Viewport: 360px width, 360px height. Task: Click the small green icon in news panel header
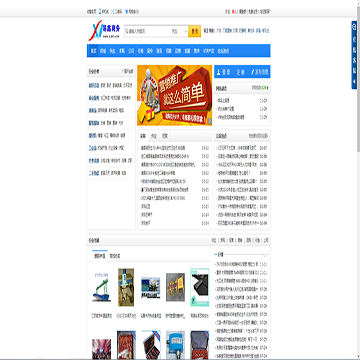click(x=268, y=88)
